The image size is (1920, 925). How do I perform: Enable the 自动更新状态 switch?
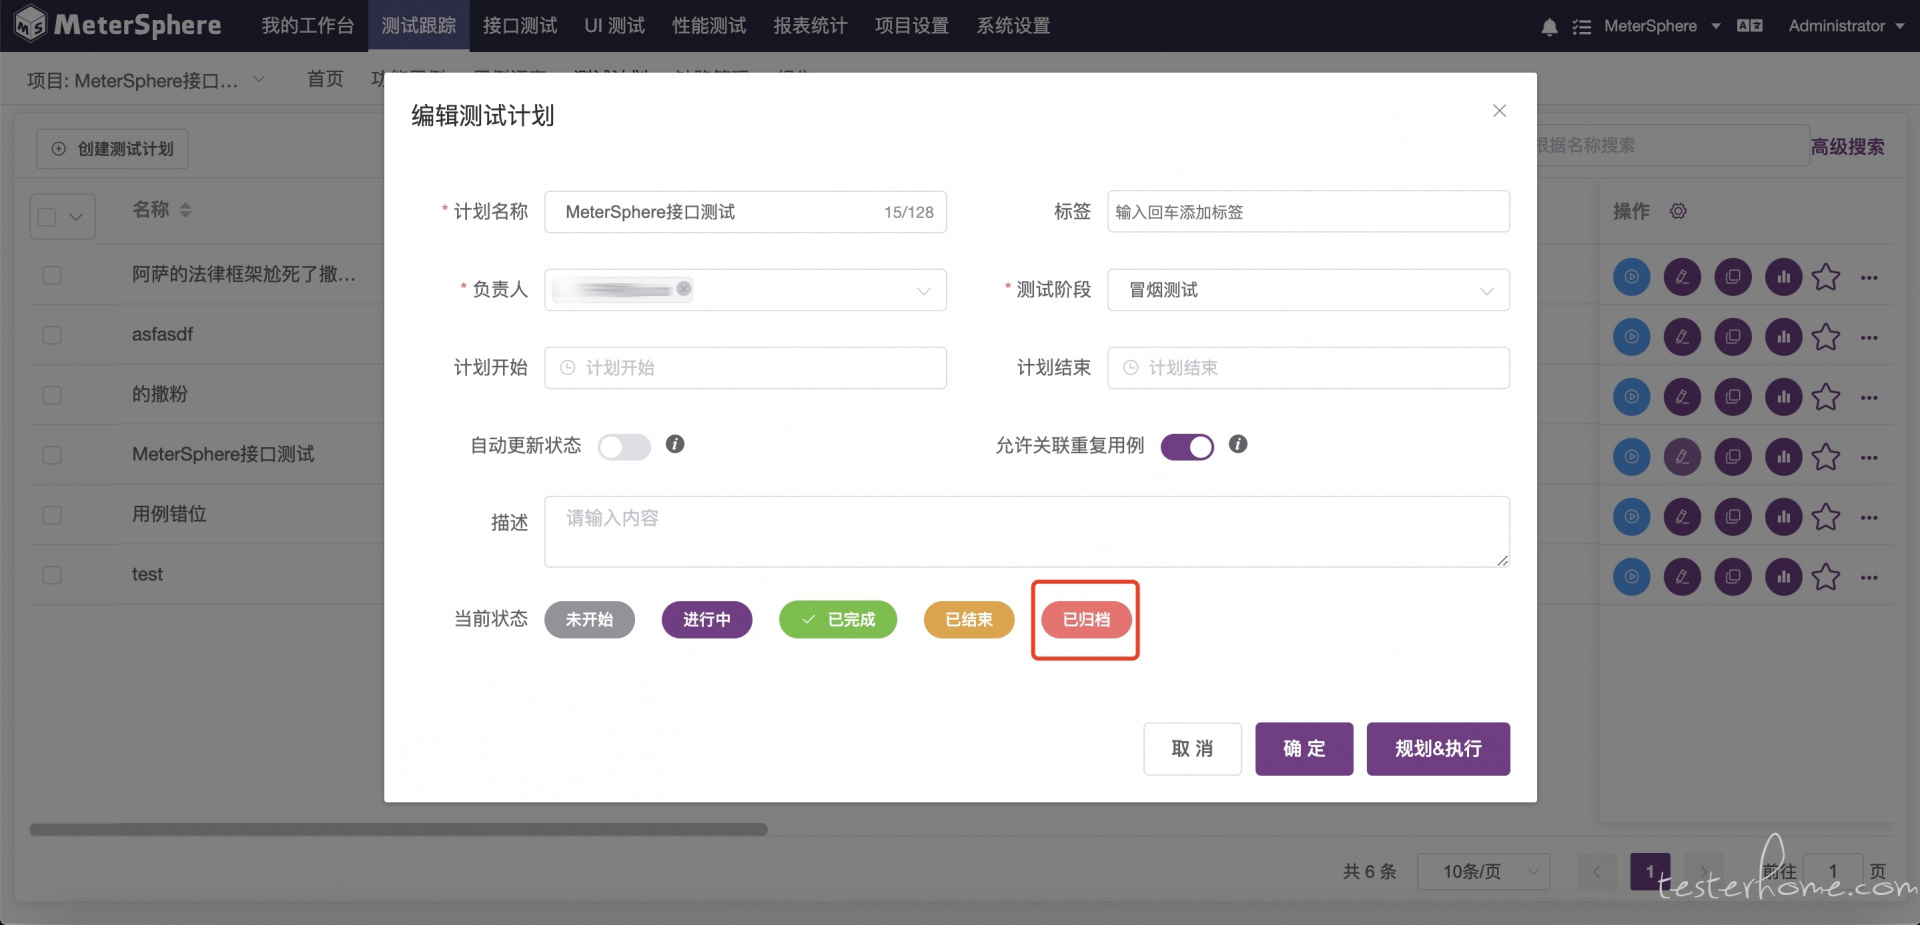(x=624, y=446)
